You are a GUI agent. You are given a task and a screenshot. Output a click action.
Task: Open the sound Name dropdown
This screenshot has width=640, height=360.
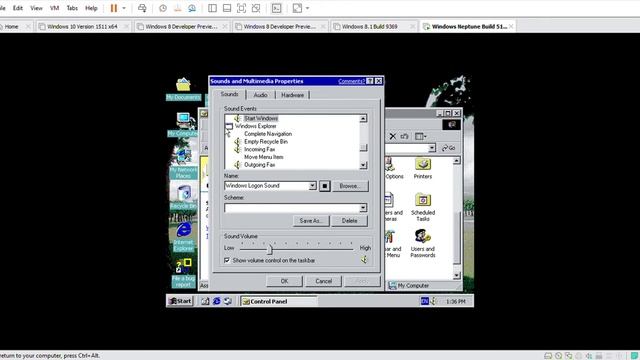coord(312,186)
